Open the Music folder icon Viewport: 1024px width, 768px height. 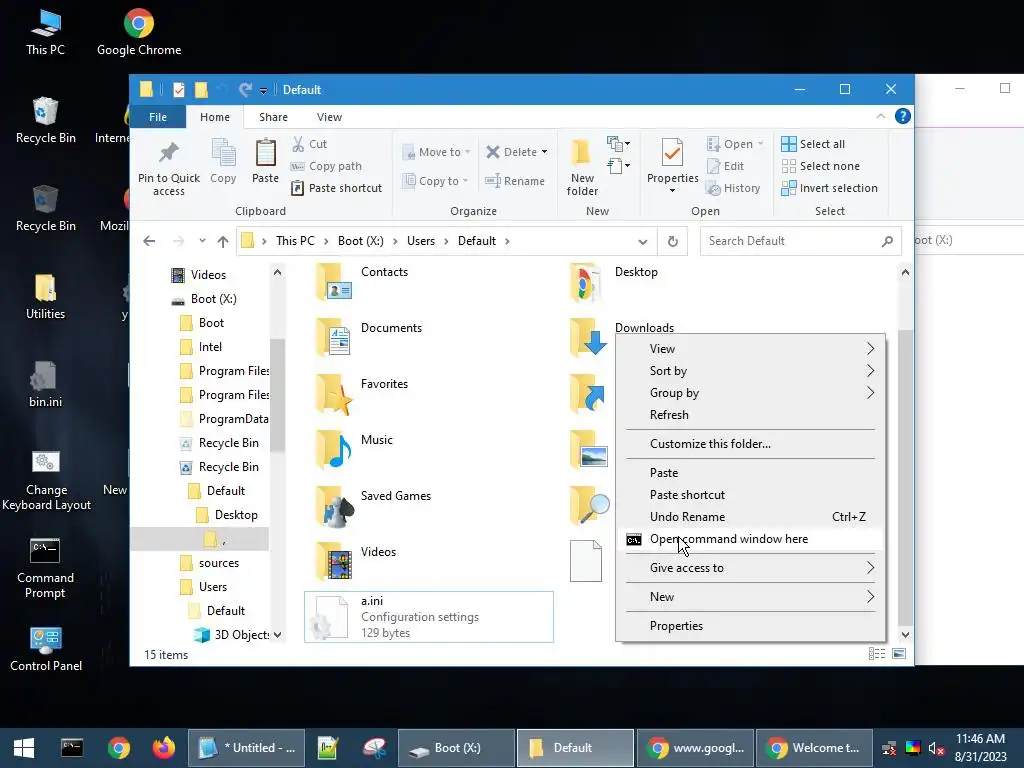click(334, 449)
